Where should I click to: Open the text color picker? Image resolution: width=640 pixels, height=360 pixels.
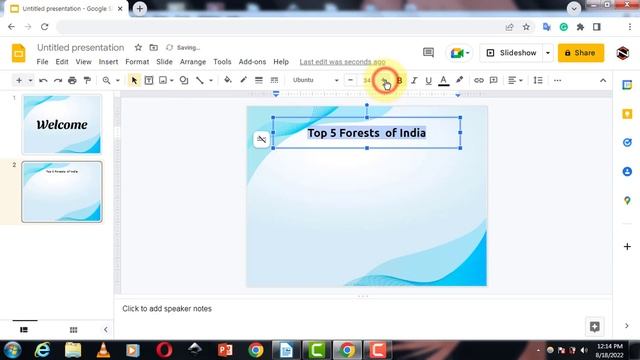point(444,80)
